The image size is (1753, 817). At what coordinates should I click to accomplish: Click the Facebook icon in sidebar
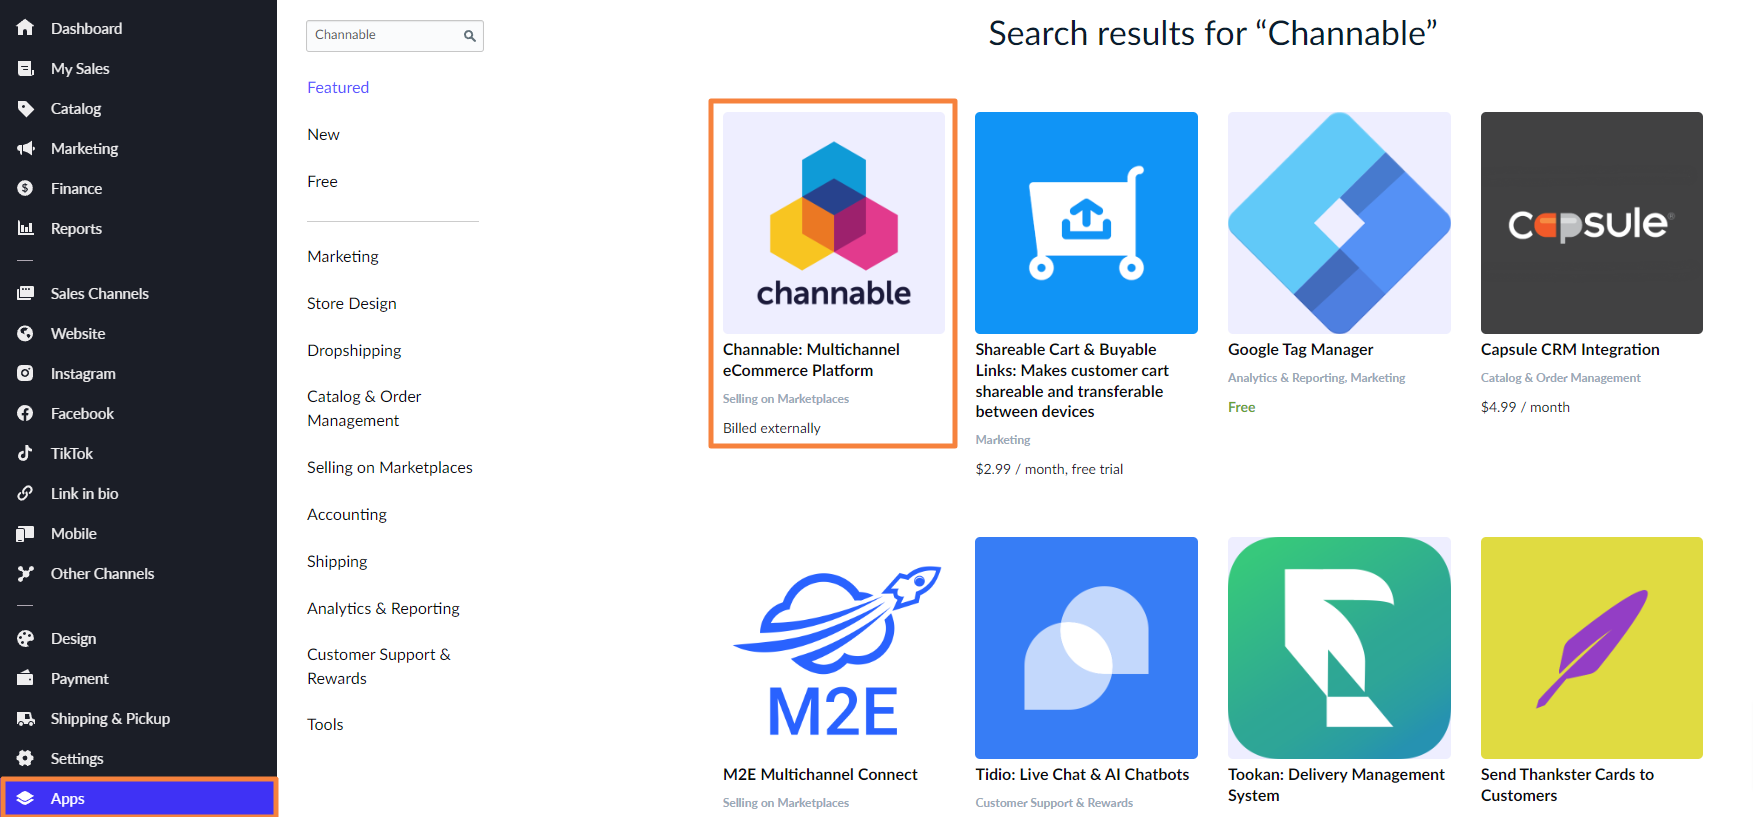26,413
